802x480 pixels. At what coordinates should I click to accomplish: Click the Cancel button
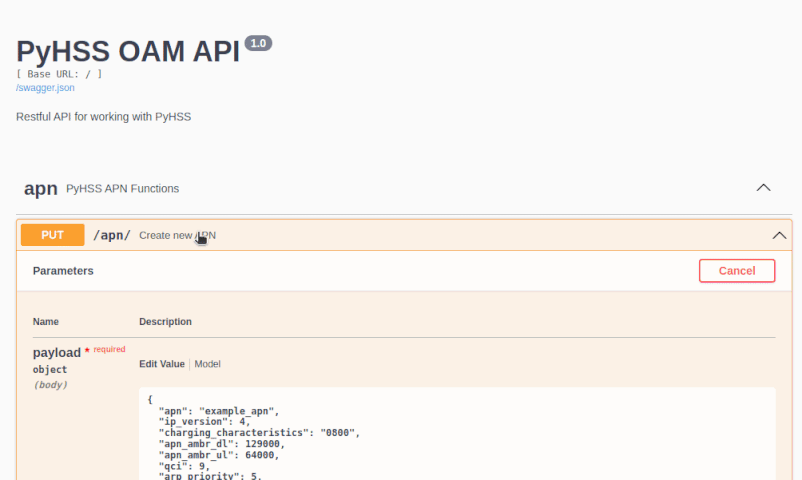(x=737, y=271)
